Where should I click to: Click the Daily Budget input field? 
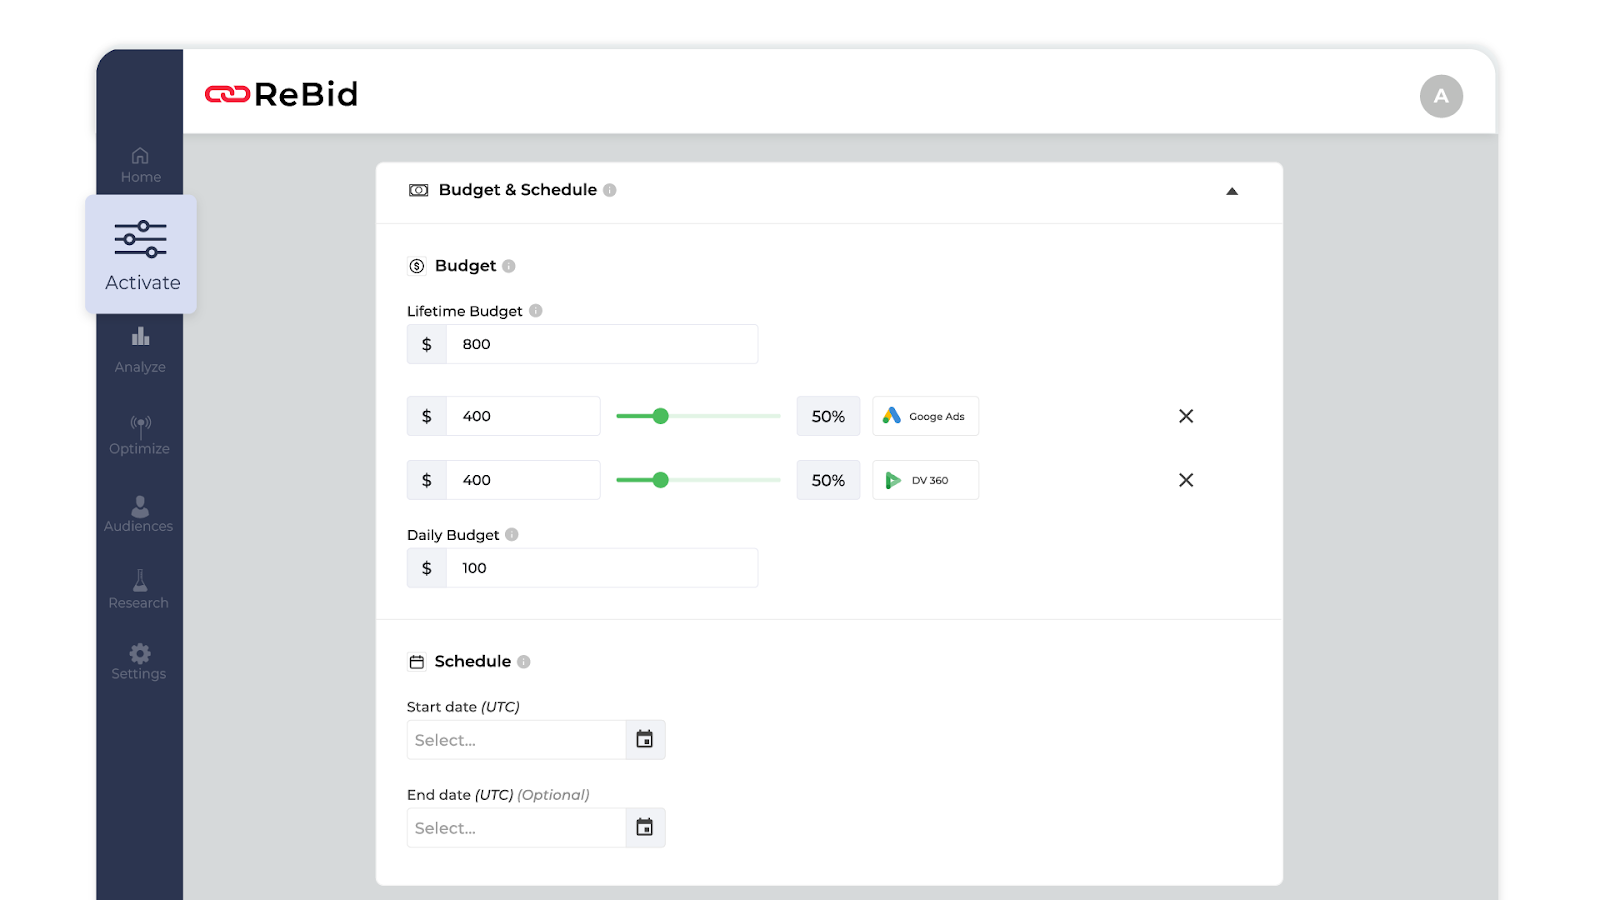(x=601, y=568)
